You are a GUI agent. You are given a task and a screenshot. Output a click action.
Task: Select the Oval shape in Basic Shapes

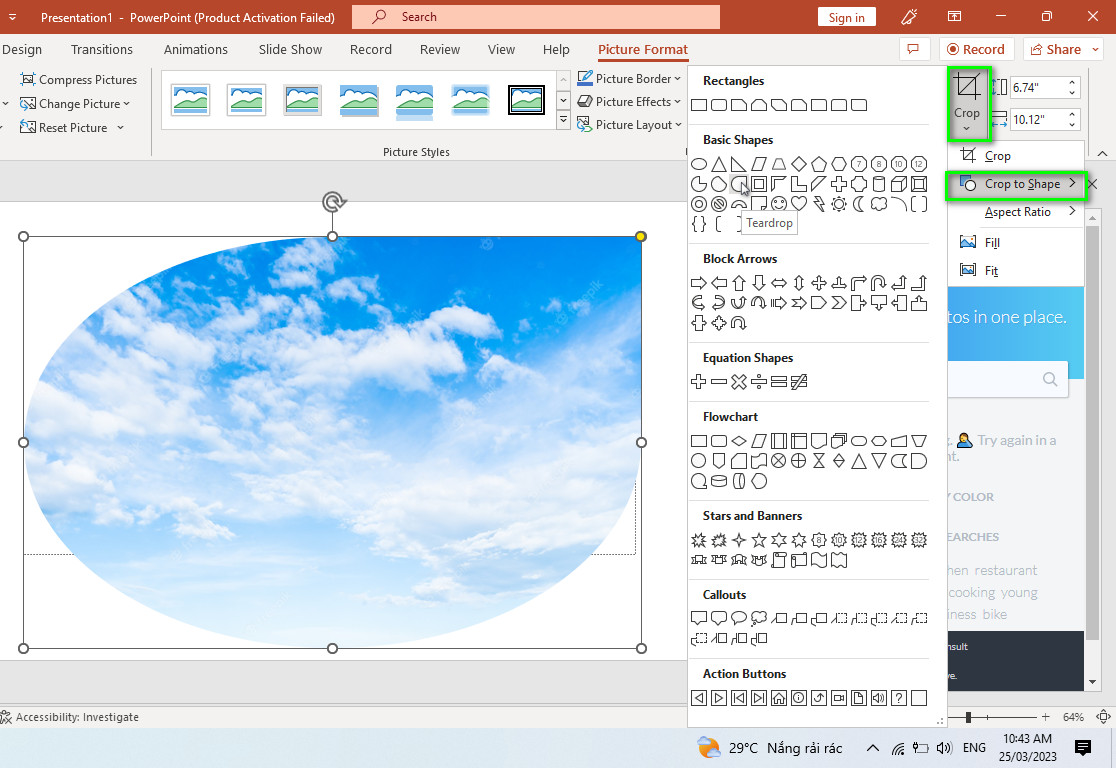tap(699, 164)
